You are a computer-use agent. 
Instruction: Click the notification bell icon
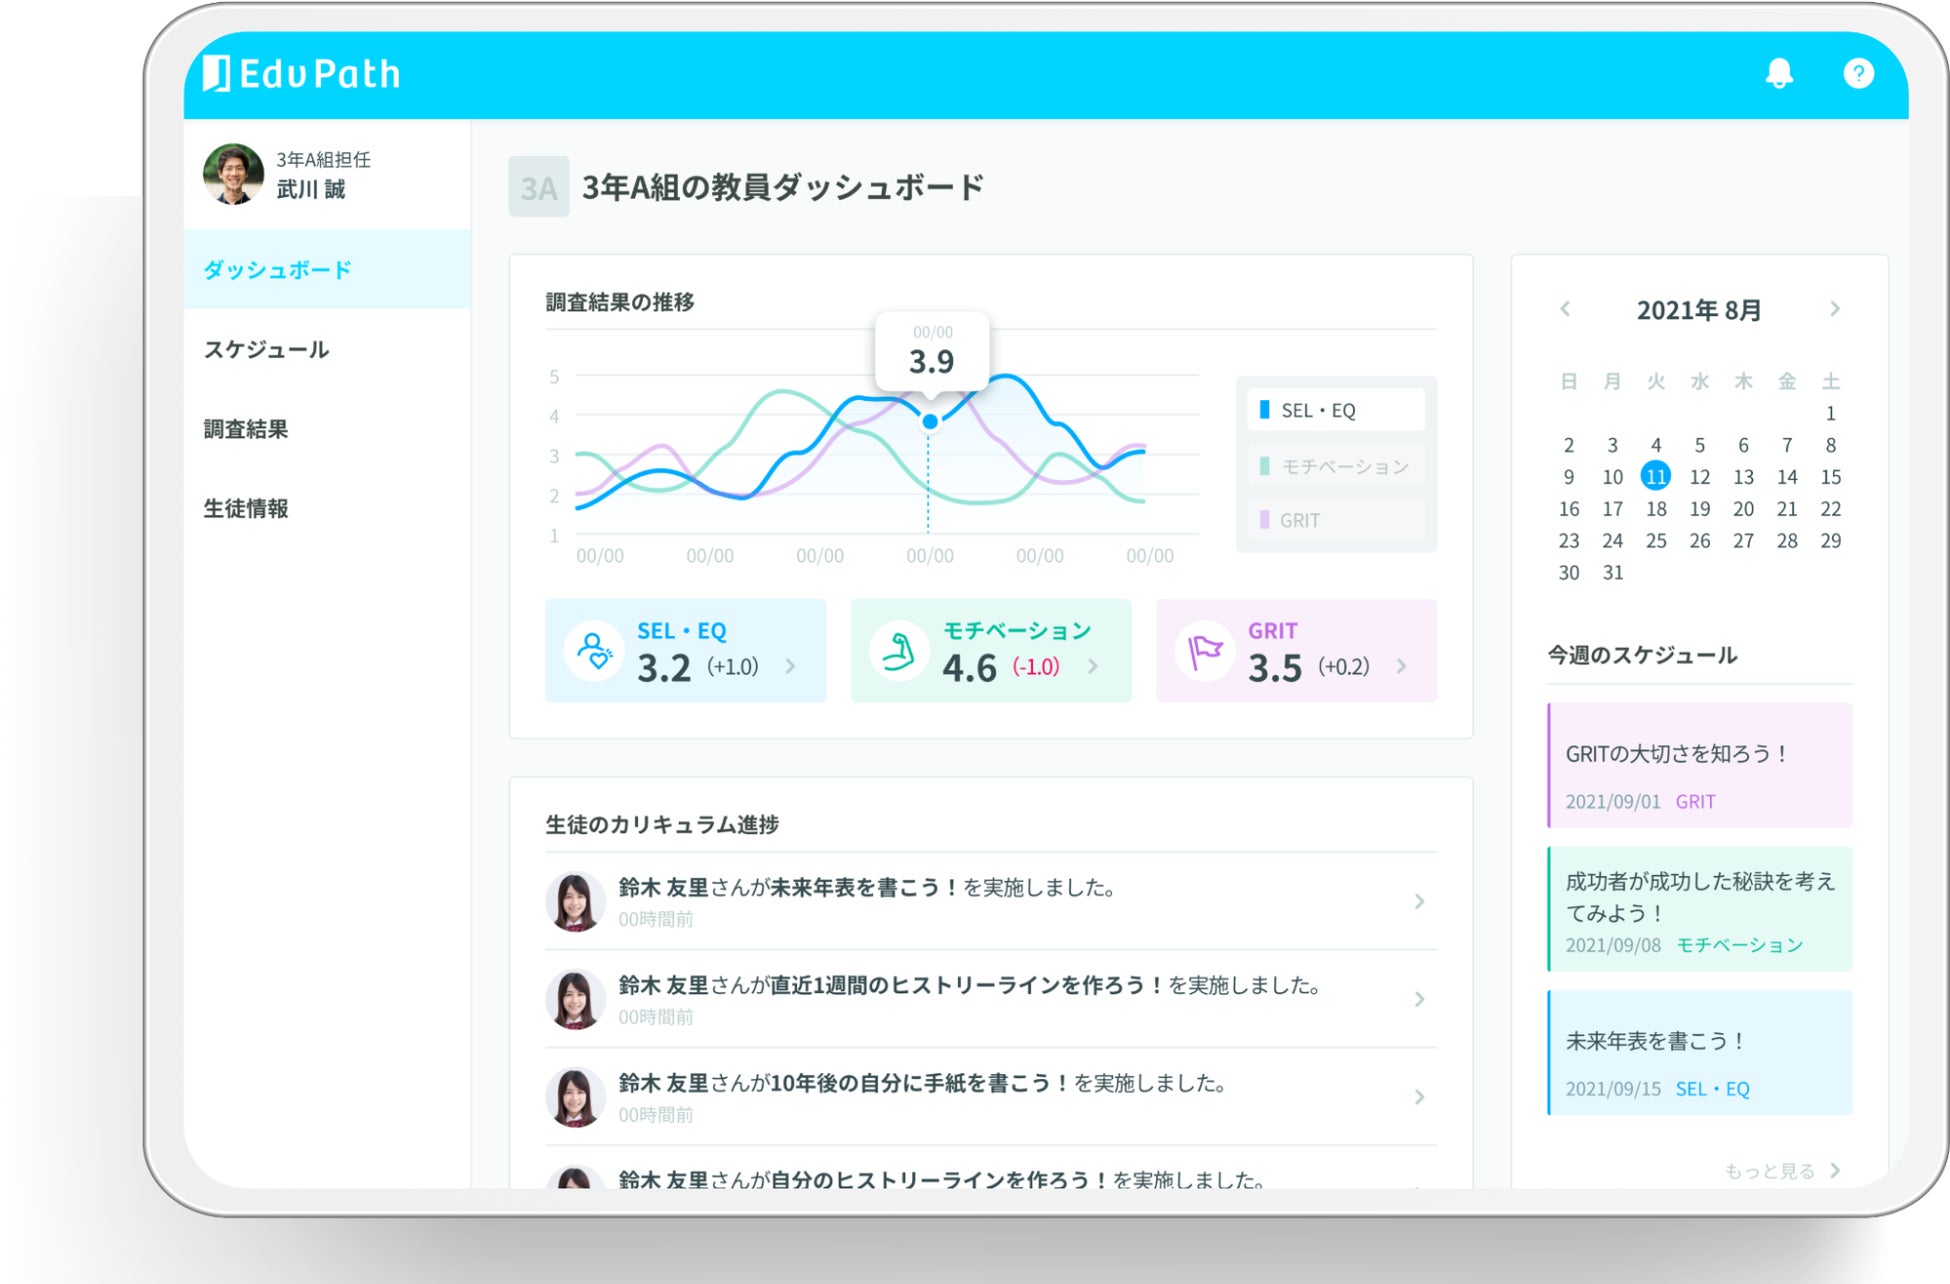(x=1779, y=73)
